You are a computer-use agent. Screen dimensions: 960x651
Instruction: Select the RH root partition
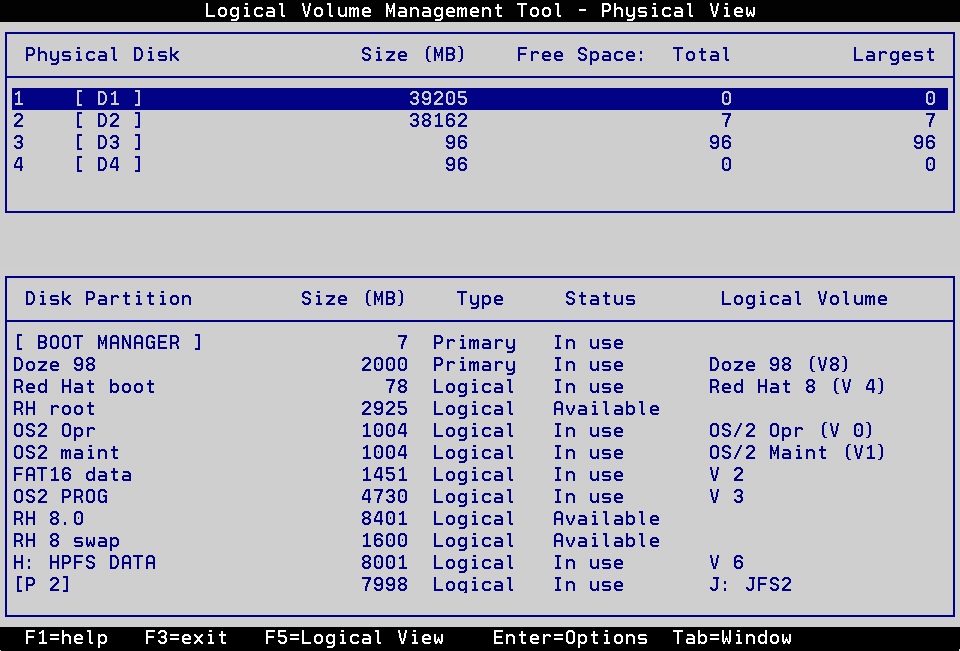54,408
